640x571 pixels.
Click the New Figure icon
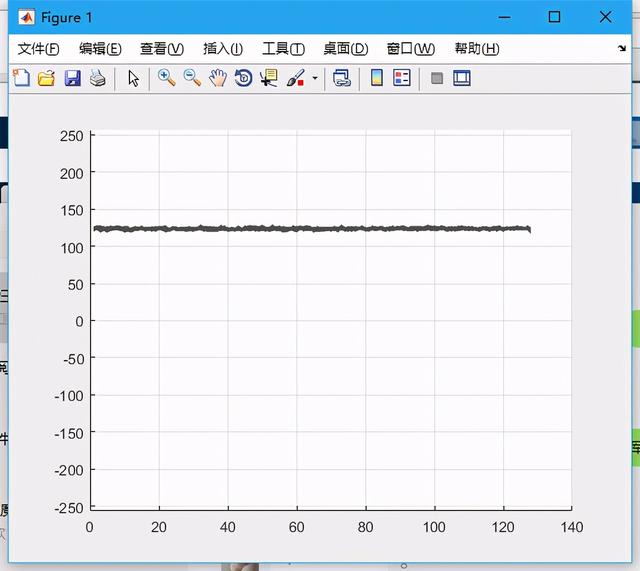20,78
